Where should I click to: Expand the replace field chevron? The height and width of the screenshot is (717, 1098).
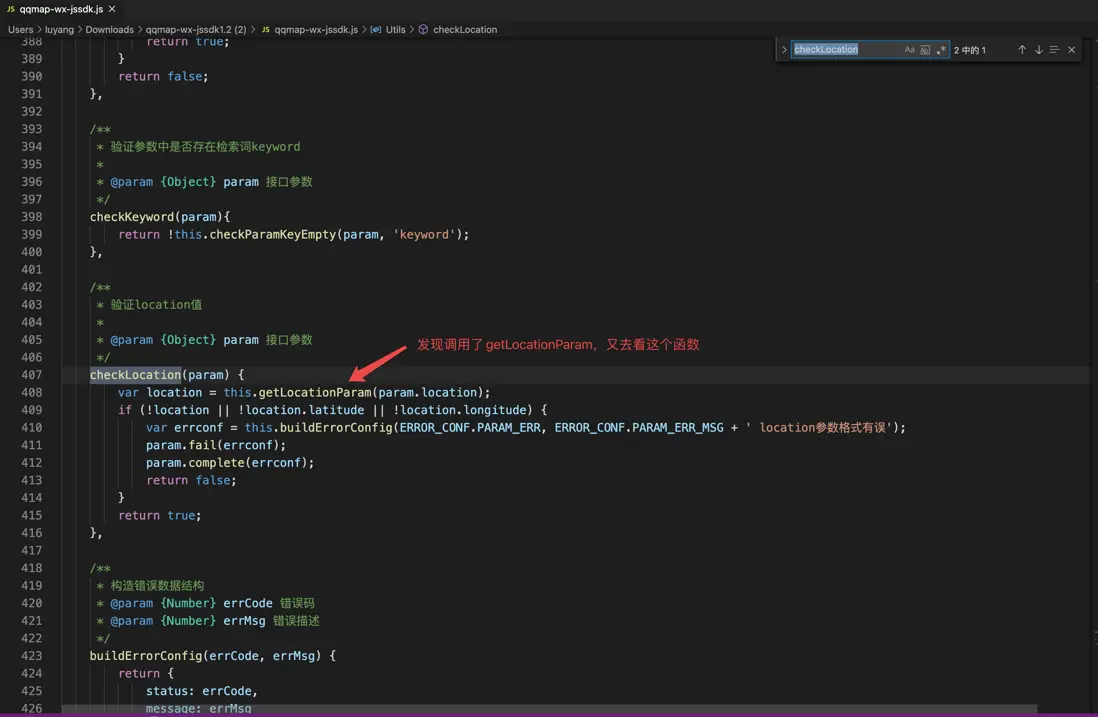(x=784, y=50)
